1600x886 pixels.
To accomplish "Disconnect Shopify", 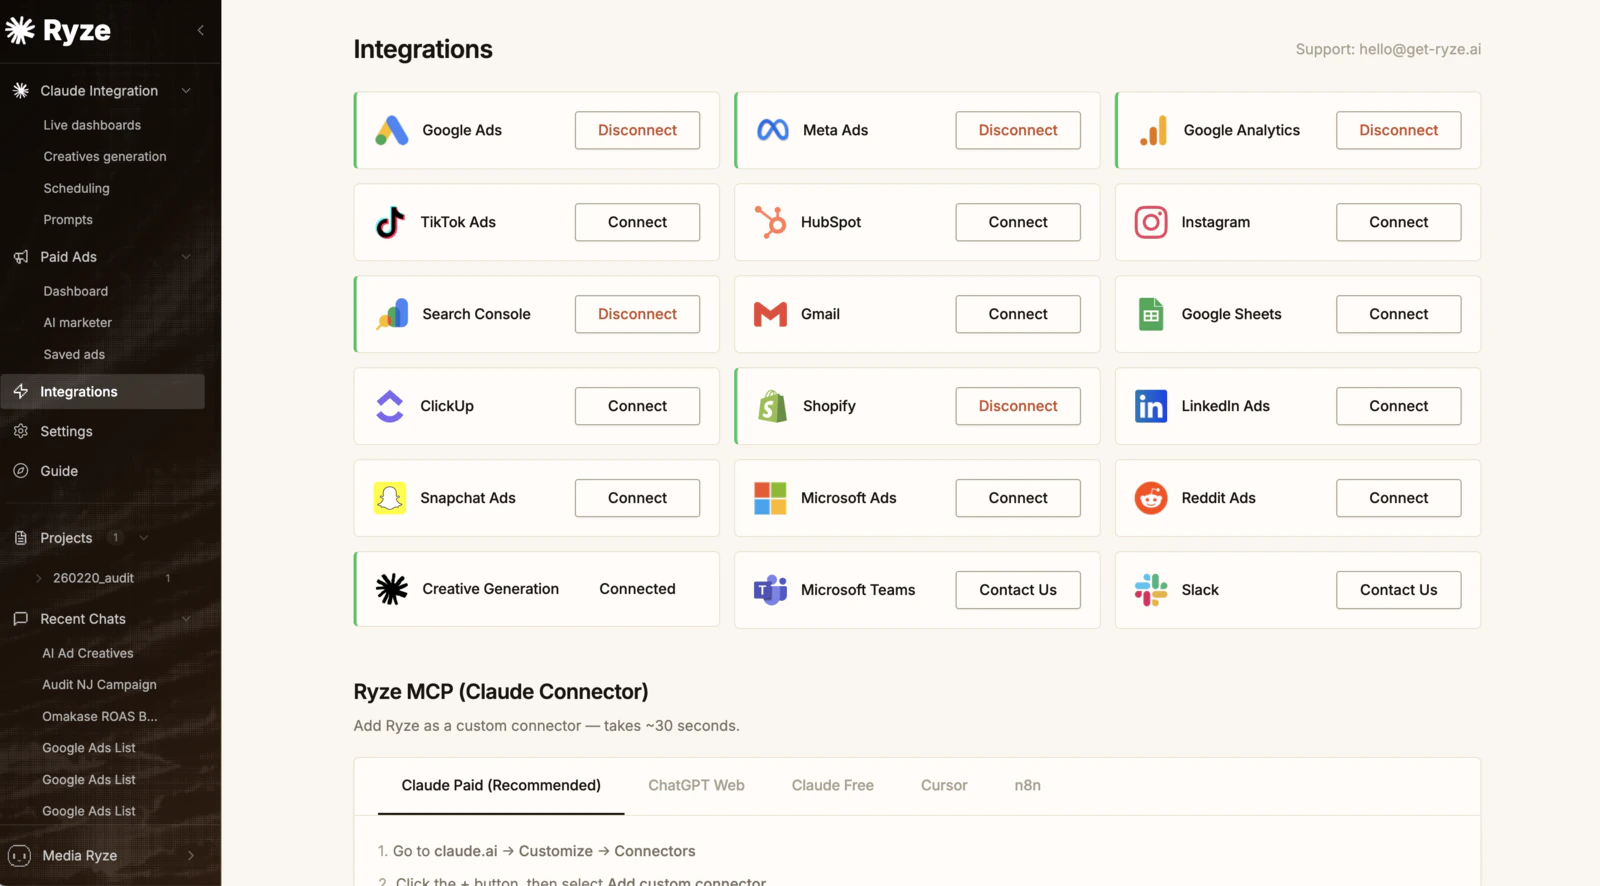I will (x=1018, y=406).
